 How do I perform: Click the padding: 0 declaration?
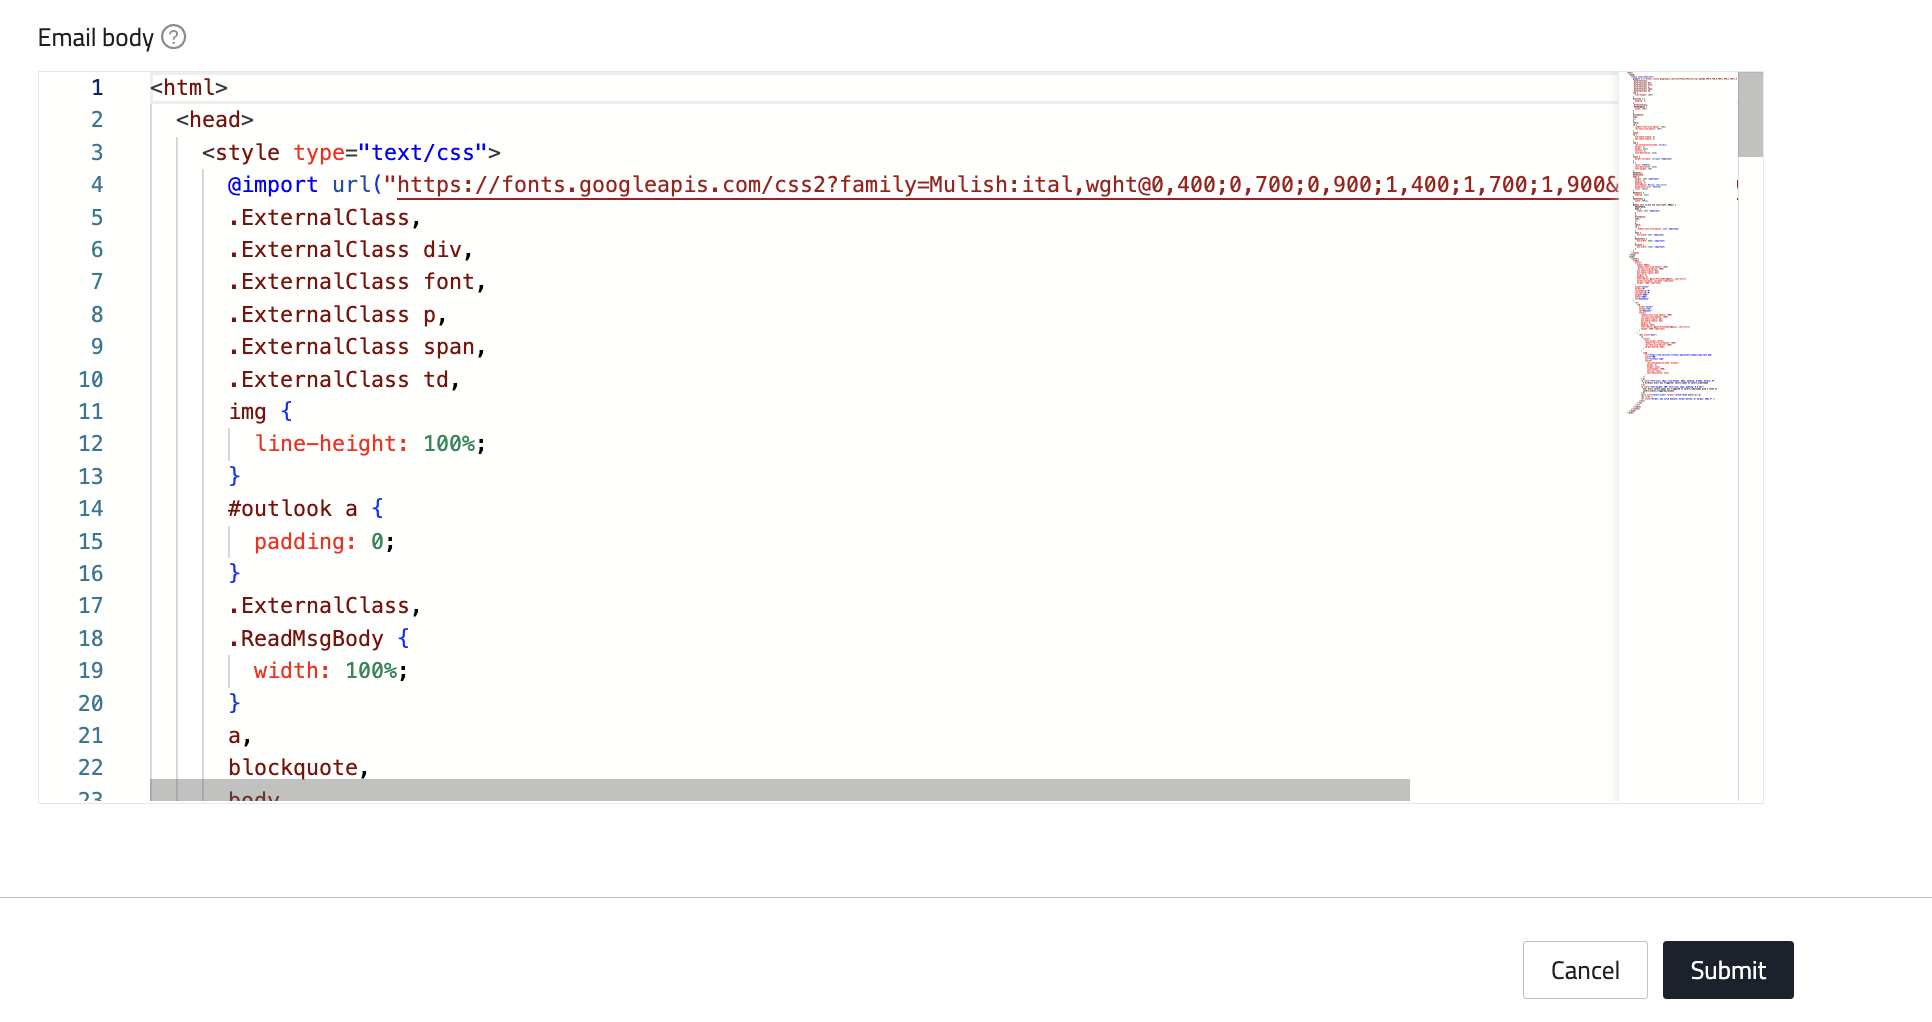(324, 542)
